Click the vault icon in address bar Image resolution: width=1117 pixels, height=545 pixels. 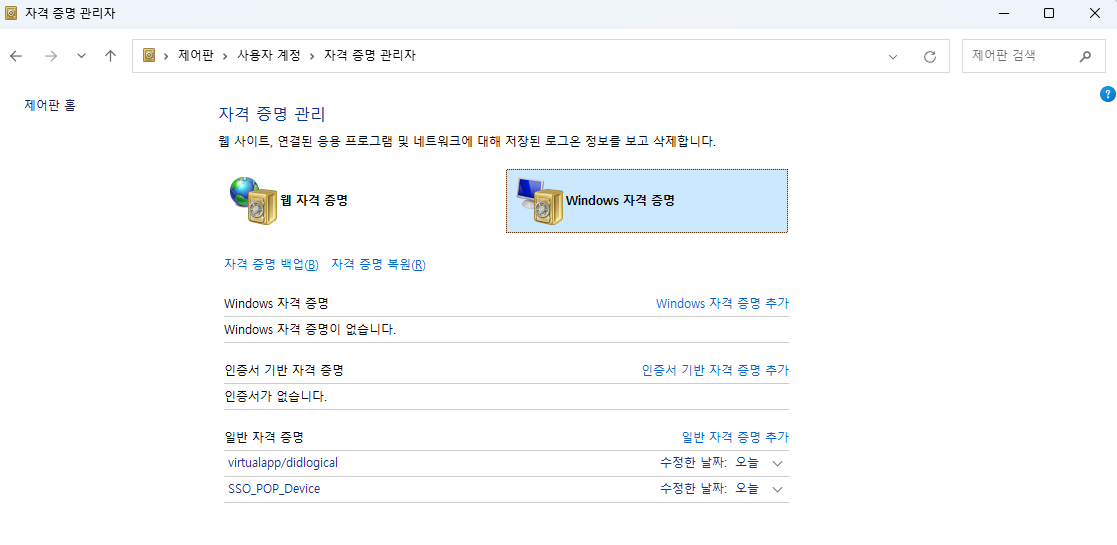point(149,56)
